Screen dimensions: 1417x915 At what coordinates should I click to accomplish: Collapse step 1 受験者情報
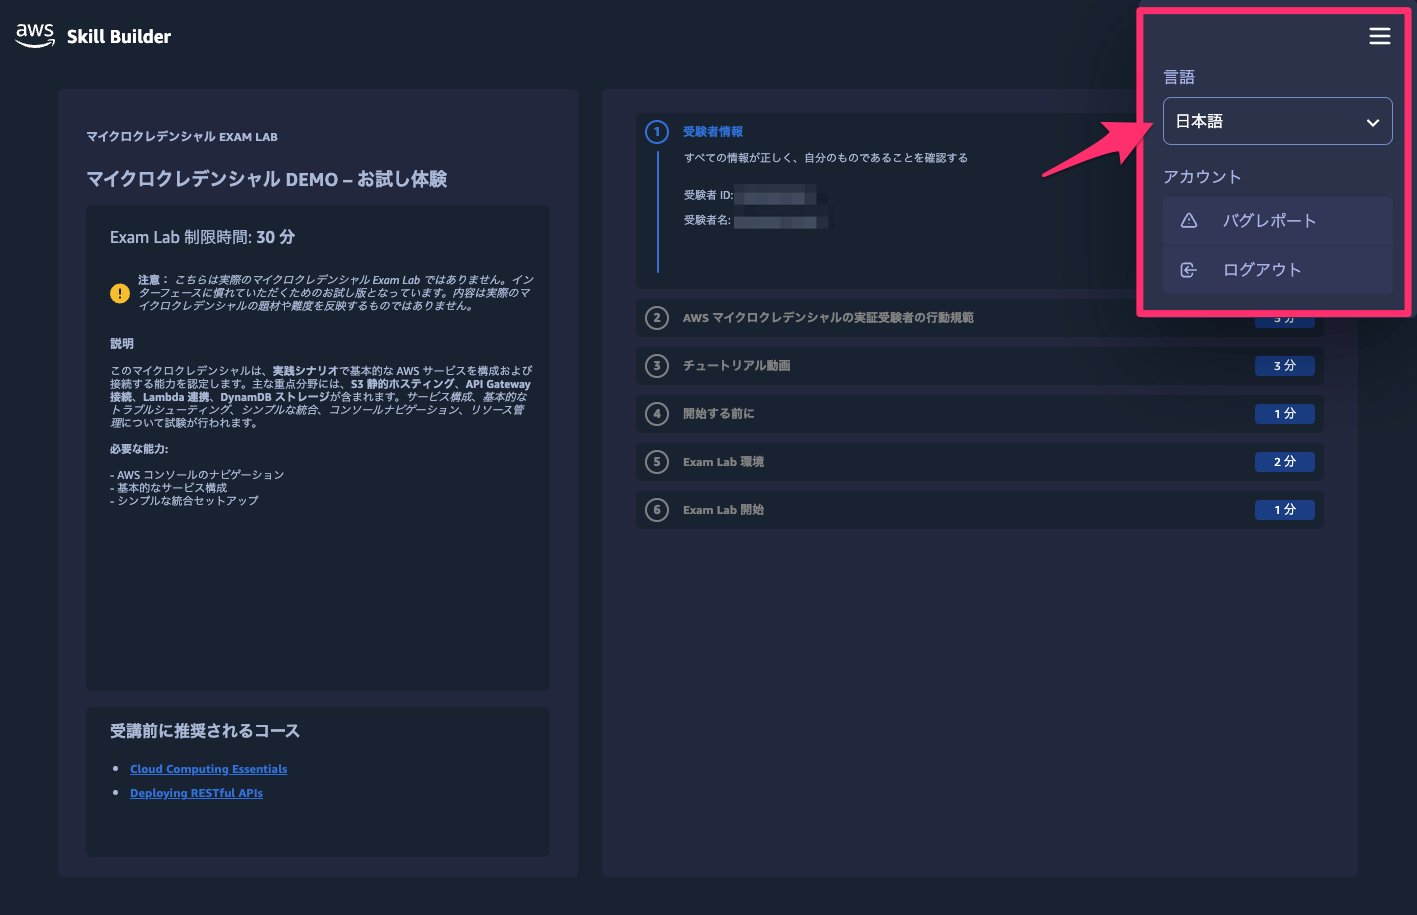point(712,132)
